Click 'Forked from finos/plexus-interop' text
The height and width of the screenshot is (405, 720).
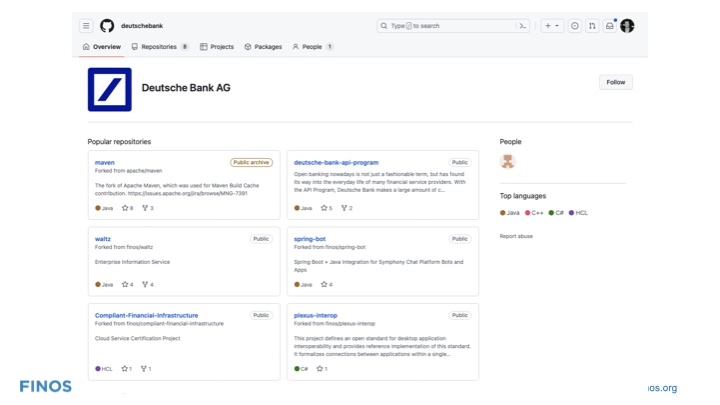coord(334,323)
